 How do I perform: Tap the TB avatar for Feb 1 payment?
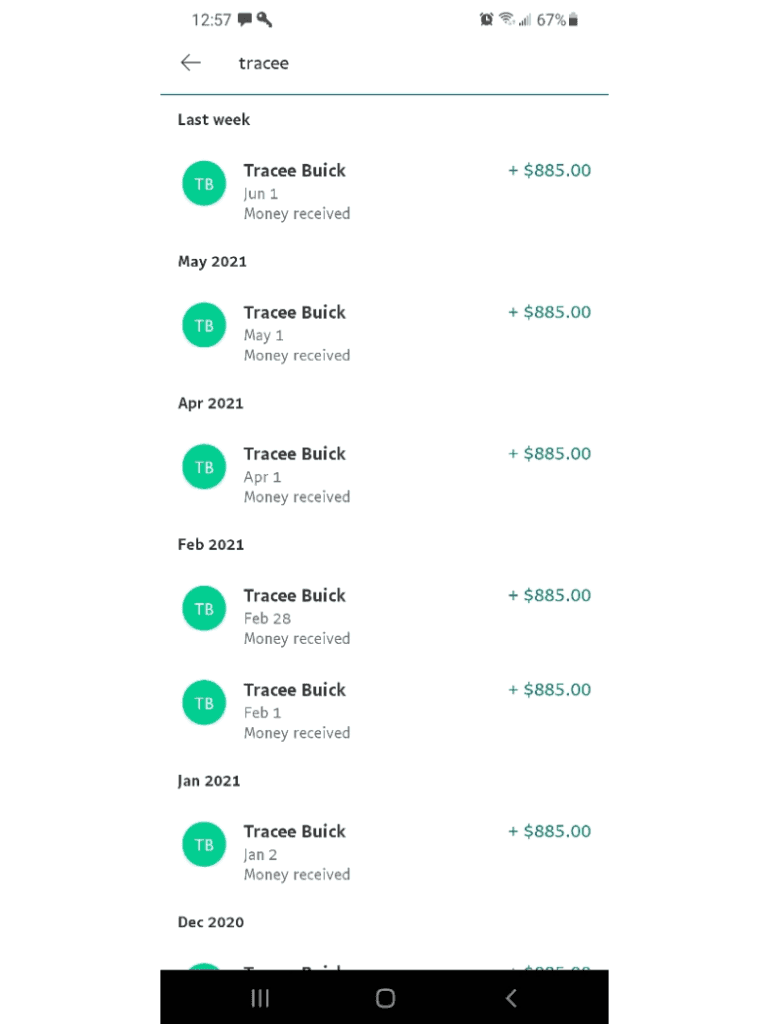(x=204, y=703)
